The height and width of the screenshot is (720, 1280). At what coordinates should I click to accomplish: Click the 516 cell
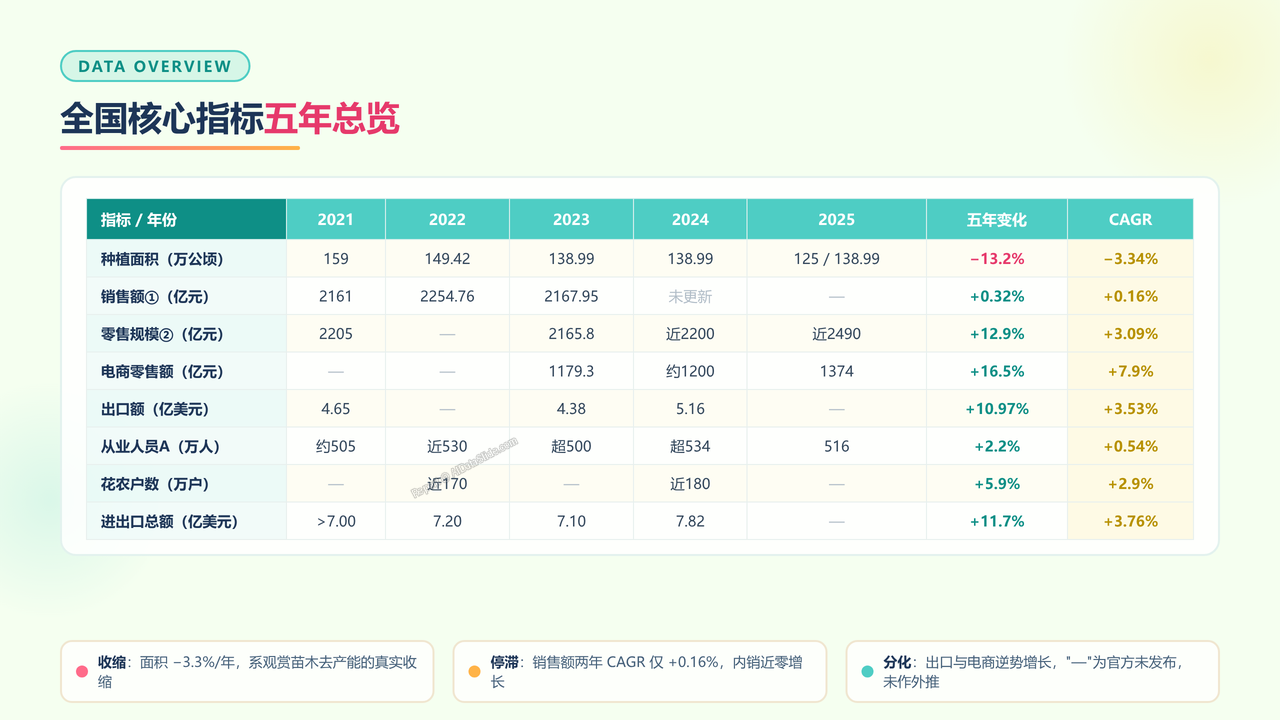click(x=837, y=446)
